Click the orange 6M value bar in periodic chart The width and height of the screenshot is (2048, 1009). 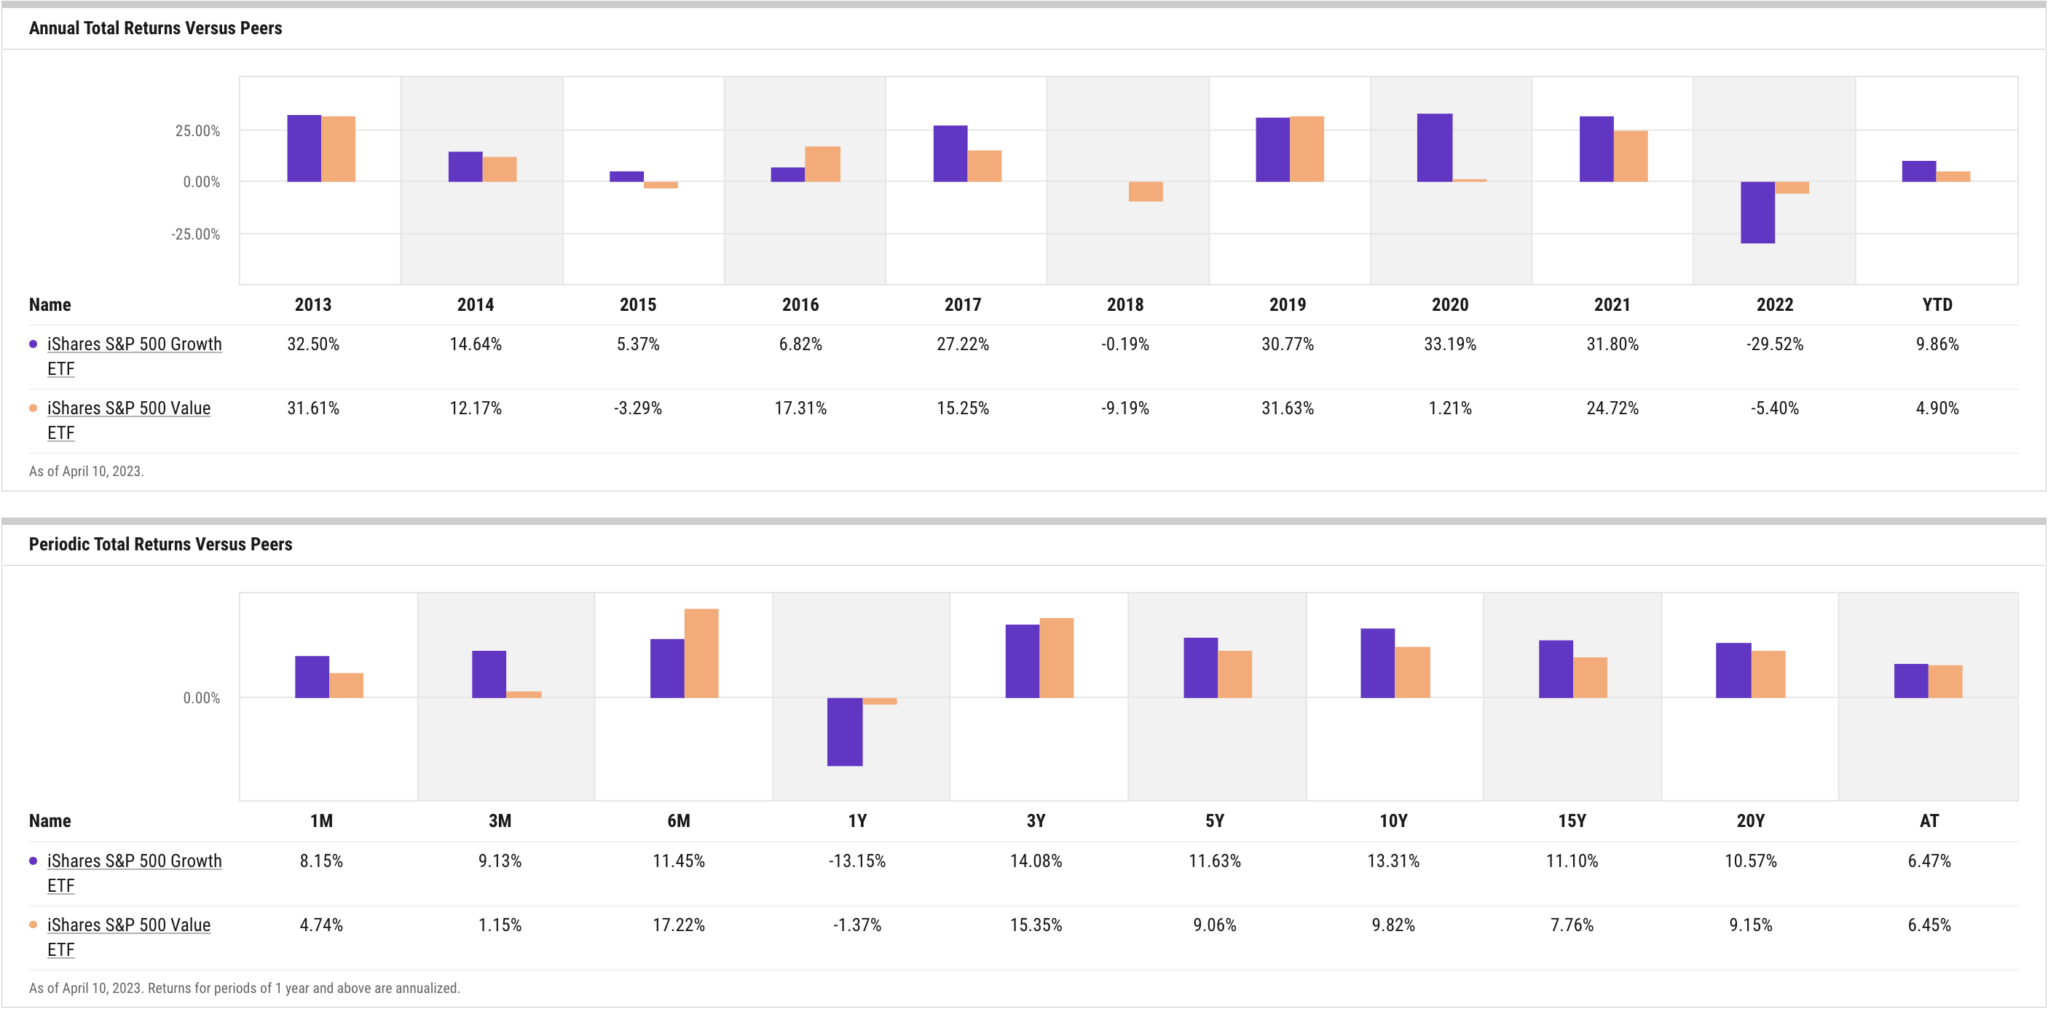(701, 653)
